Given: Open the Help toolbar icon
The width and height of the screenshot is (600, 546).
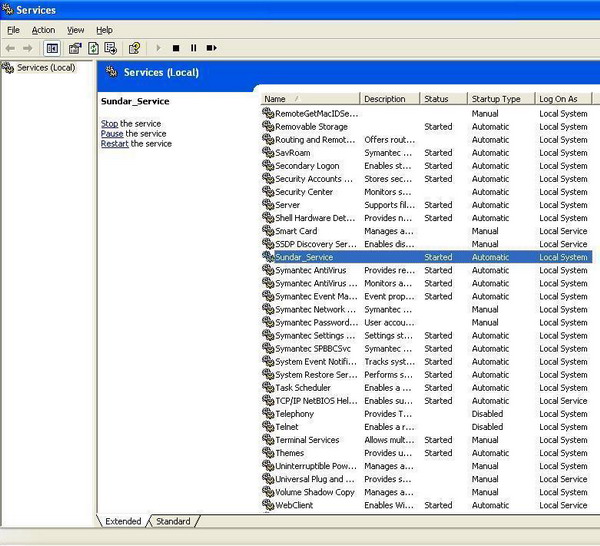Looking at the screenshot, I should pos(134,48).
